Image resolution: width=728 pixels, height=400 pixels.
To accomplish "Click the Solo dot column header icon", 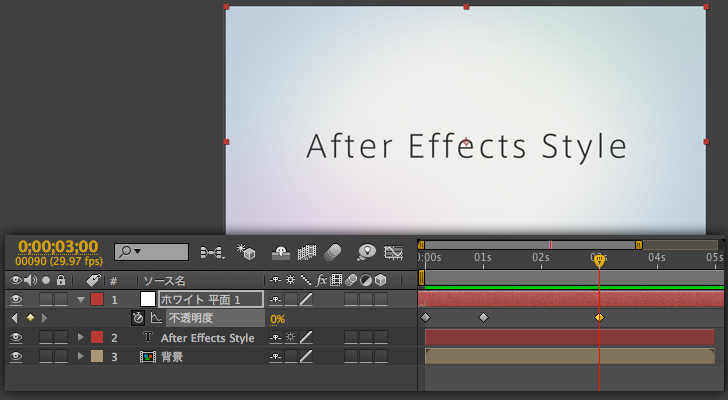I will [x=46, y=280].
